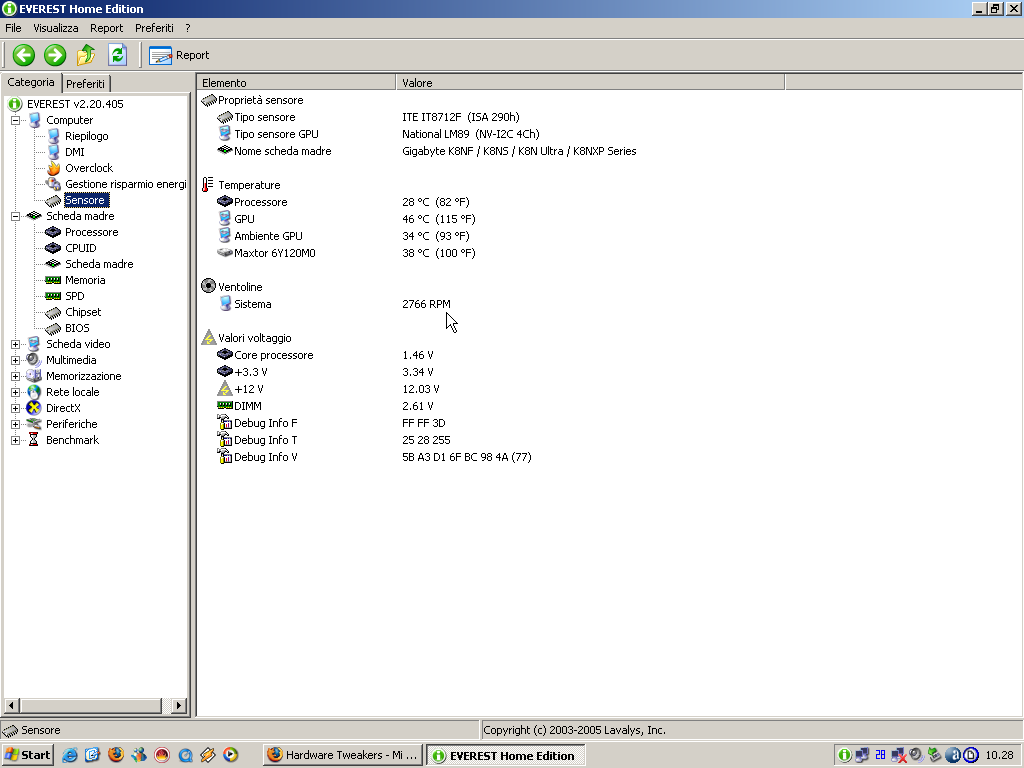Image resolution: width=1024 pixels, height=768 pixels.
Task: Select EVEREST v2.20.405 root node
Action: tap(74, 104)
